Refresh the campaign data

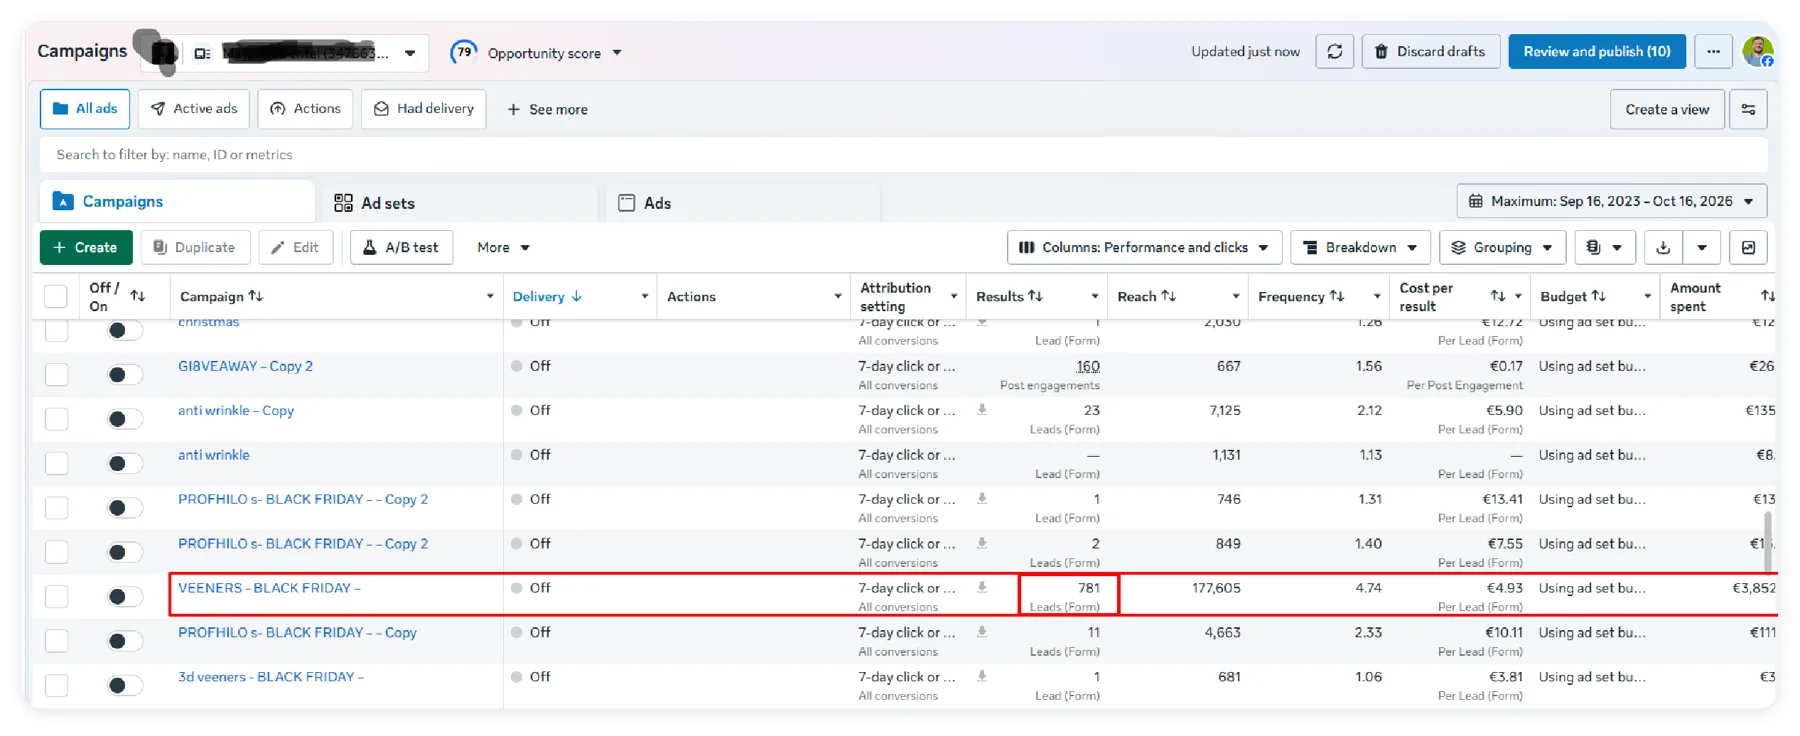pos(1335,52)
